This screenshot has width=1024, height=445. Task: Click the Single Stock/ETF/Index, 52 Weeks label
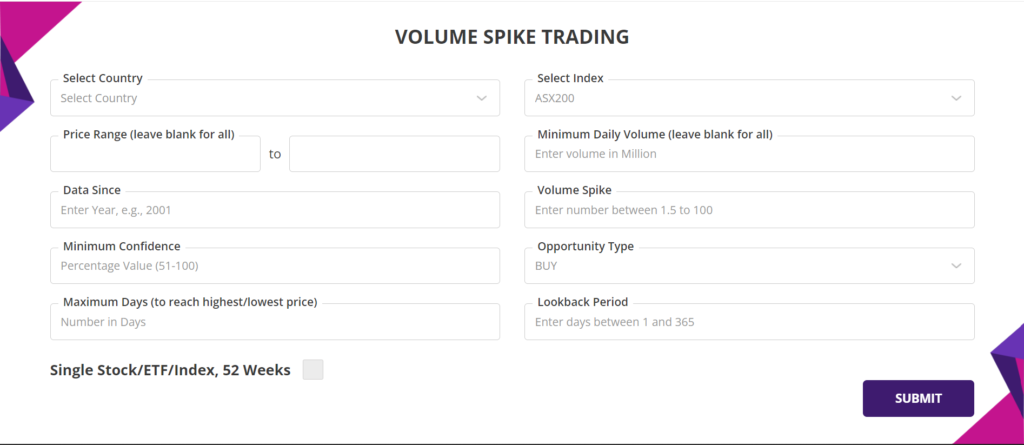point(170,370)
